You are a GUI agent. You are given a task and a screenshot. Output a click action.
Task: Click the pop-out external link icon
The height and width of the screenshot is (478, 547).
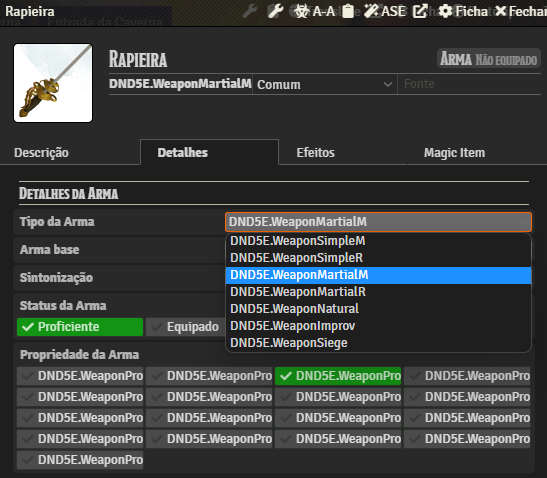pyautogui.click(x=420, y=12)
